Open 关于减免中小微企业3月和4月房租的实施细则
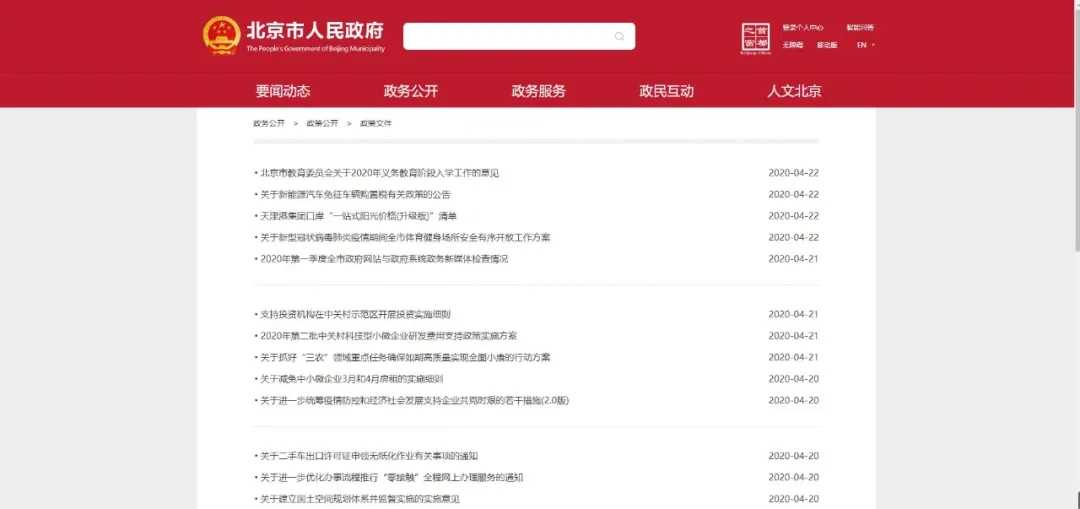 pos(351,379)
